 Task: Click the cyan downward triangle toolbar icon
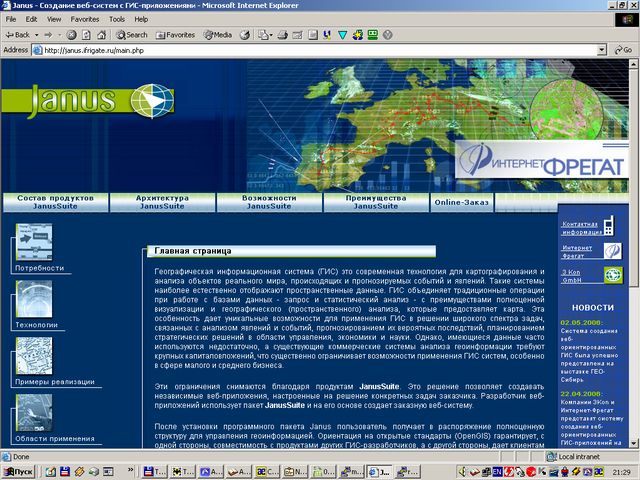pyautogui.click(x=342, y=35)
